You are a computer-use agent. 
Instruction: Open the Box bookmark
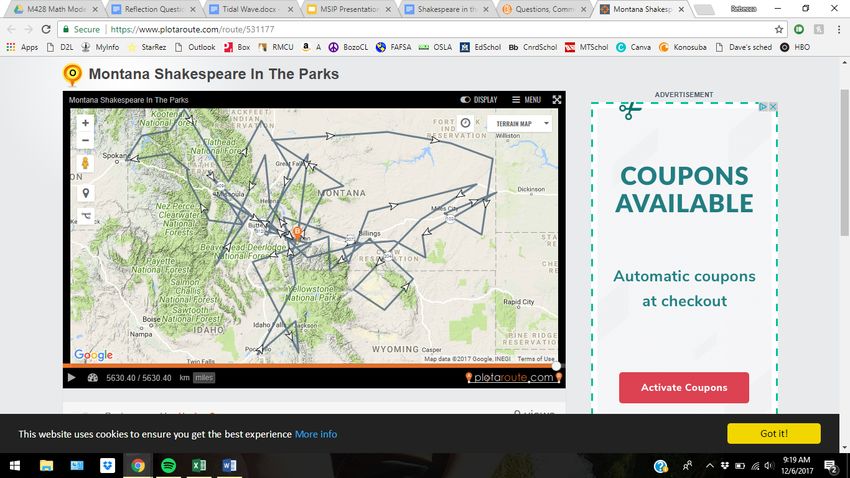tap(237, 47)
